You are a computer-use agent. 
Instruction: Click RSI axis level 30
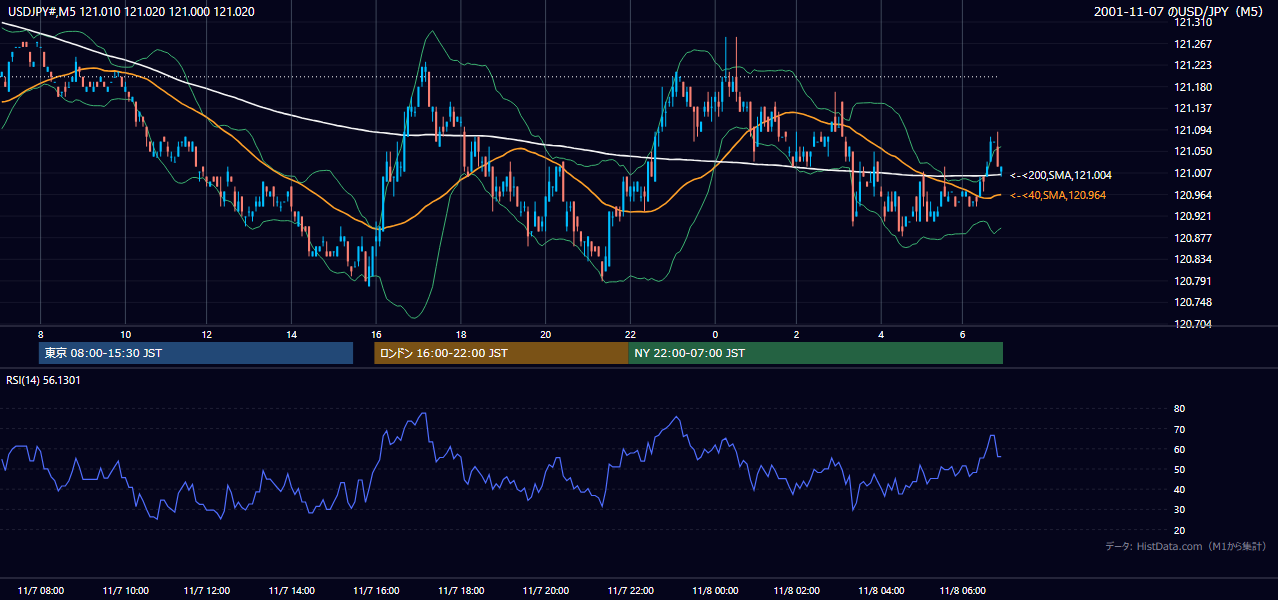[1180, 510]
